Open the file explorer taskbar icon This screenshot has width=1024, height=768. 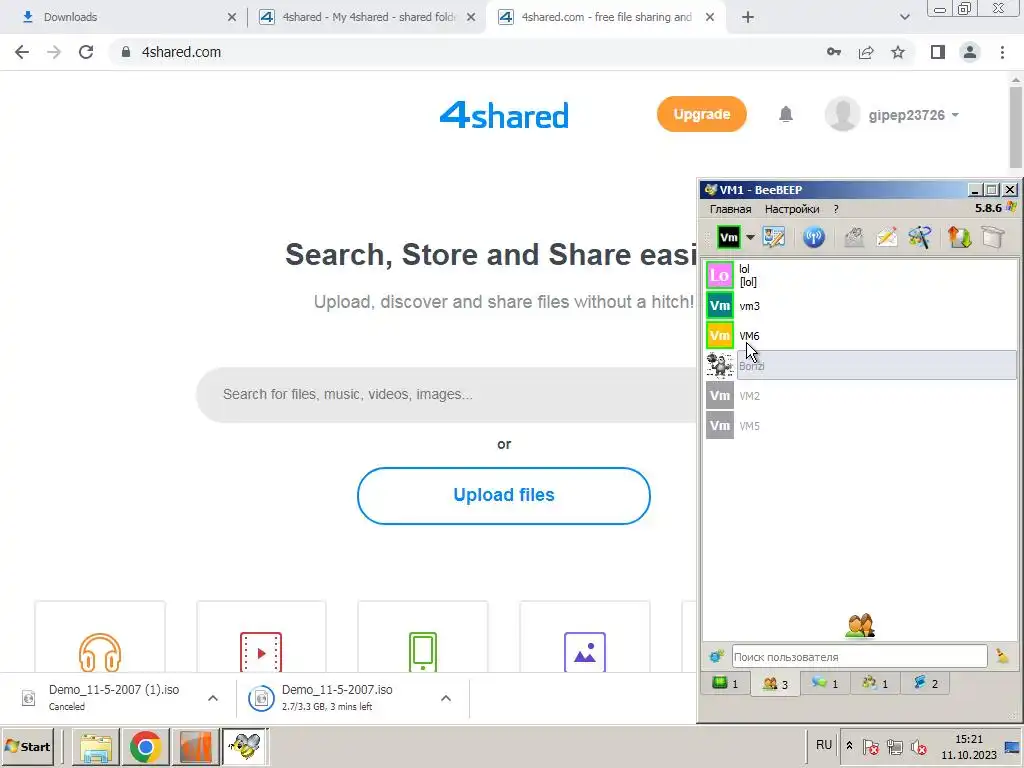click(96, 746)
